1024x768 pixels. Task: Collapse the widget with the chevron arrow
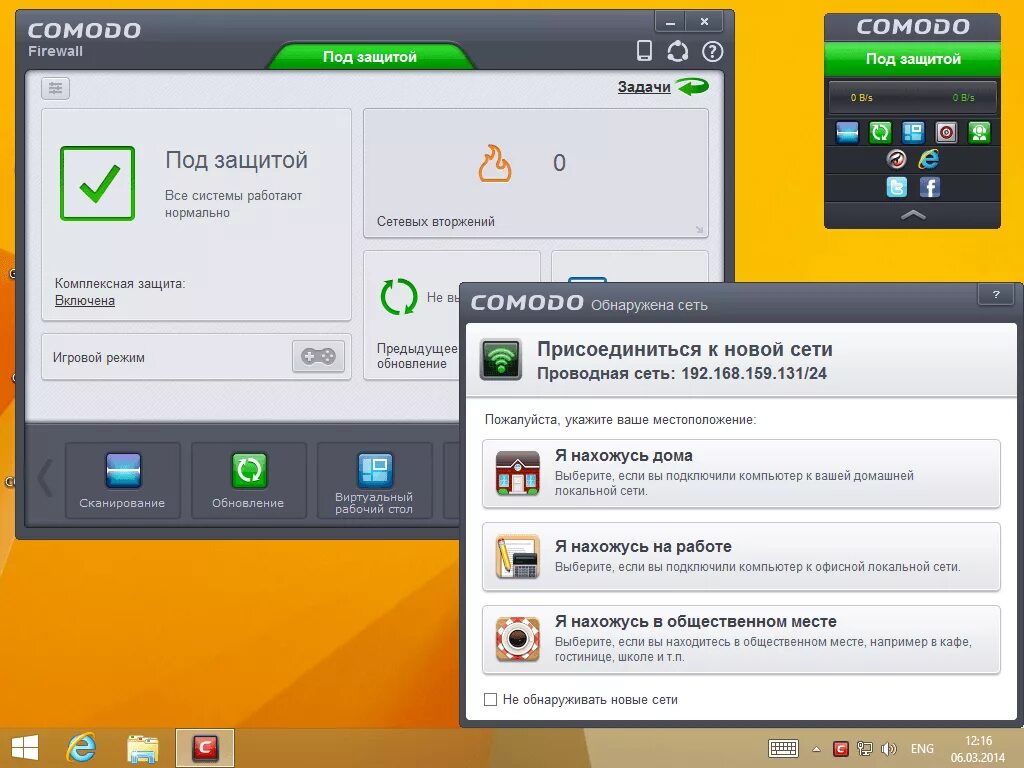(913, 215)
